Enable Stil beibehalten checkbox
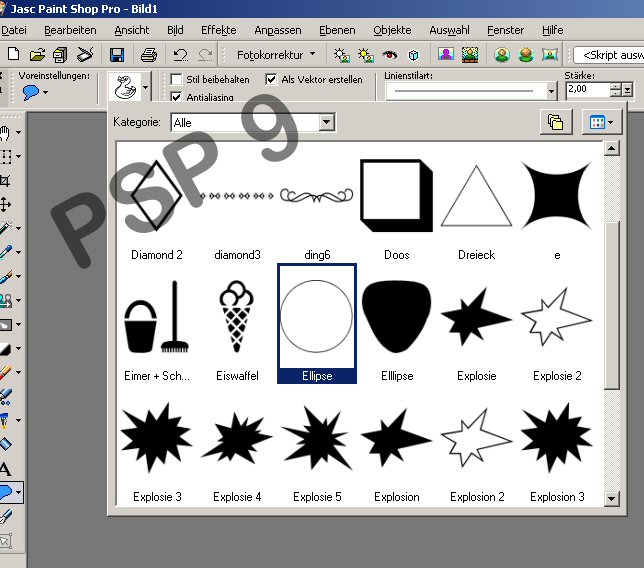The width and height of the screenshot is (644, 568). click(x=176, y=79)
